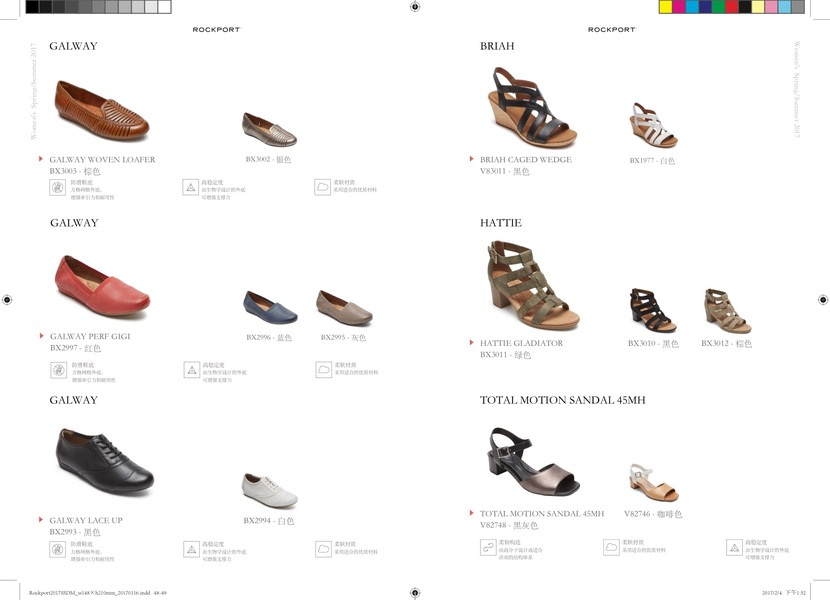The height and width of the screenshot is (600, 830).
Task: Open the black BX3010 gladiator sandal image
Action: [x=653, y=310]
